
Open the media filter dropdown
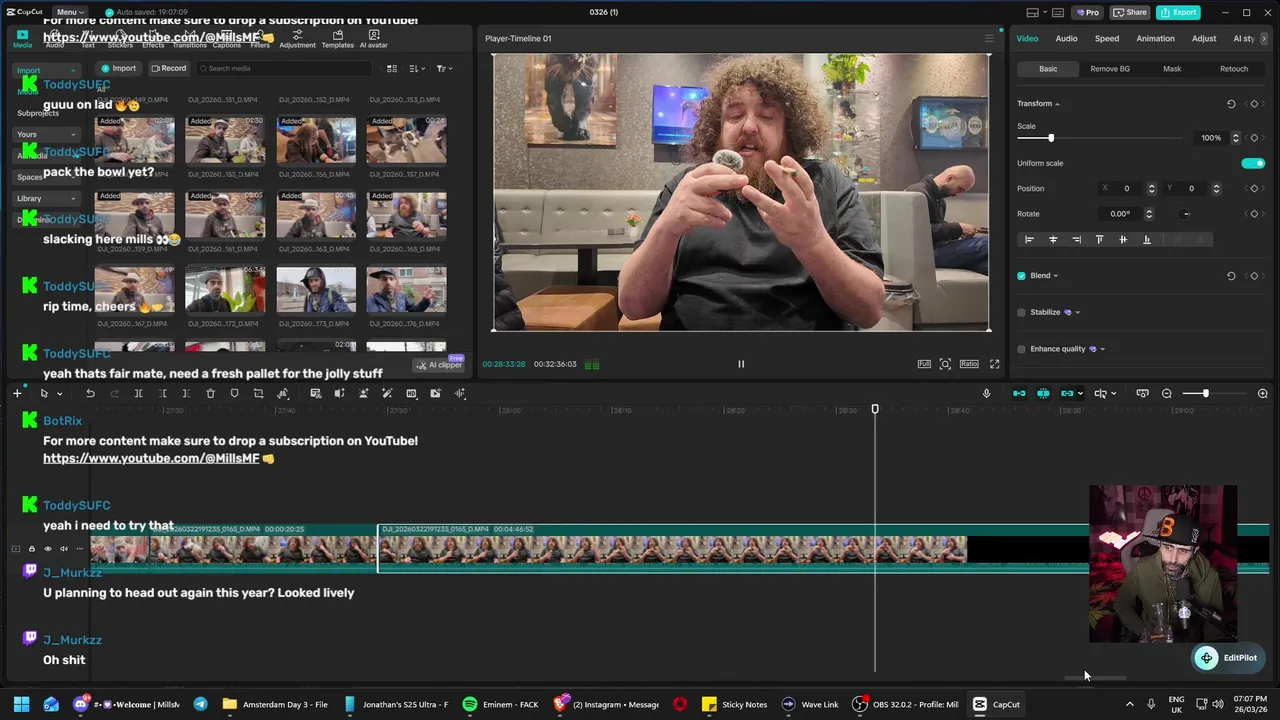445,69
